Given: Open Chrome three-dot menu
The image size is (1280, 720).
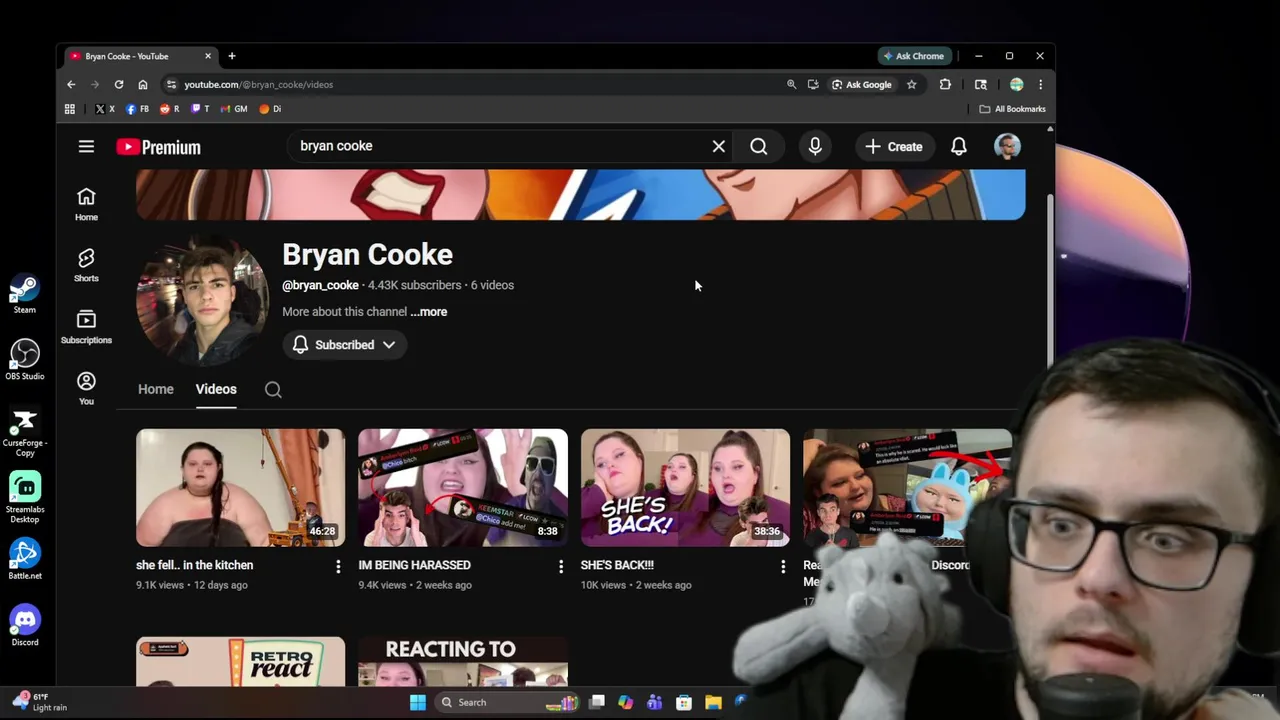Looking at the screenshot, I should (1040, 85).
